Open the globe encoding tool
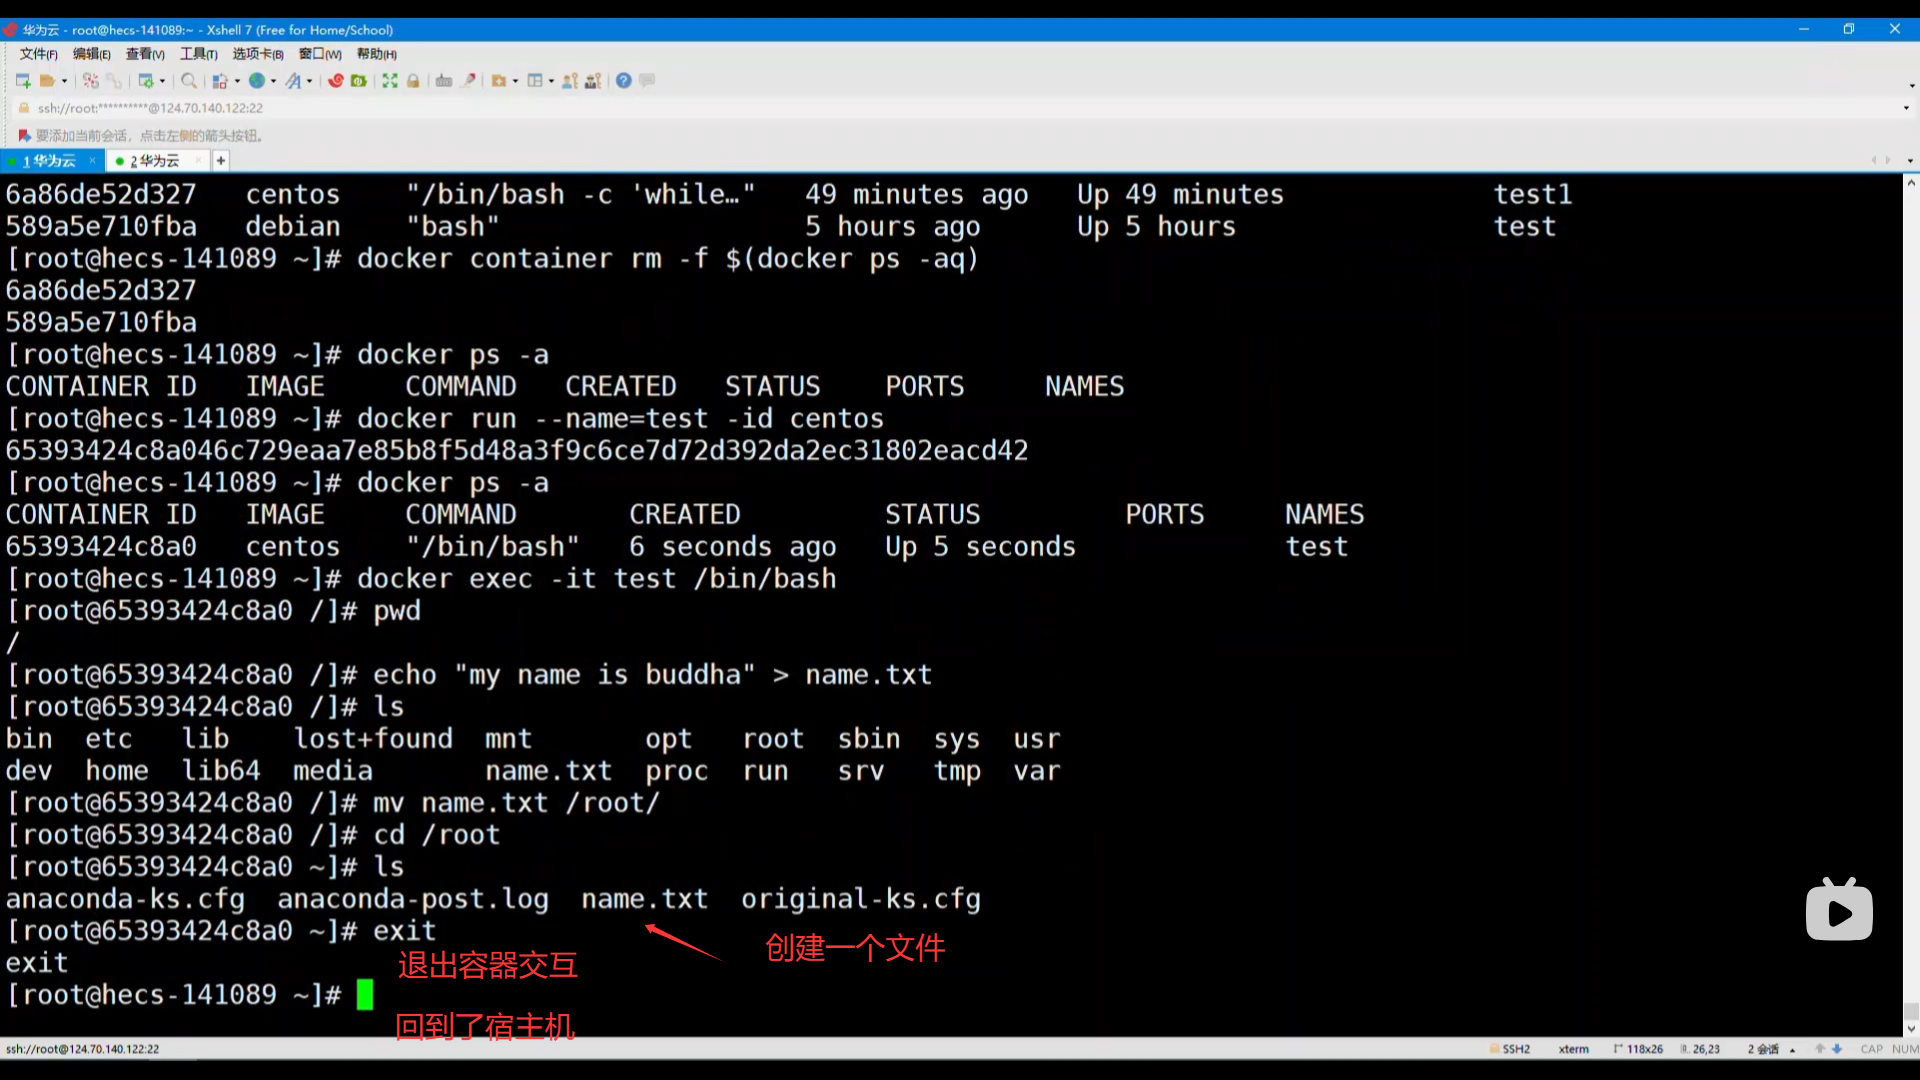Viewport: 1920px width, 1080px height. click(x=257, y=81)
